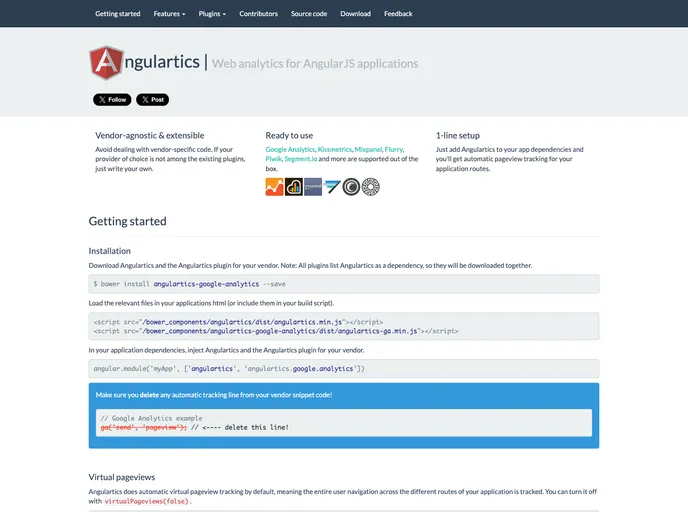Click the Google Analytics orange chart icon
Viewport: 688px width, 512px height.
[x=274, y=187]
